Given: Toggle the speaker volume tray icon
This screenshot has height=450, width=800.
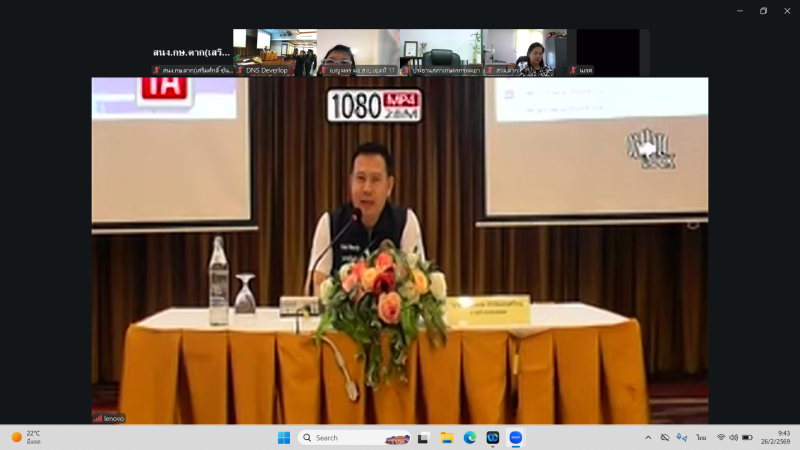Looking at the screenshot, I should [x=733, y=437].
